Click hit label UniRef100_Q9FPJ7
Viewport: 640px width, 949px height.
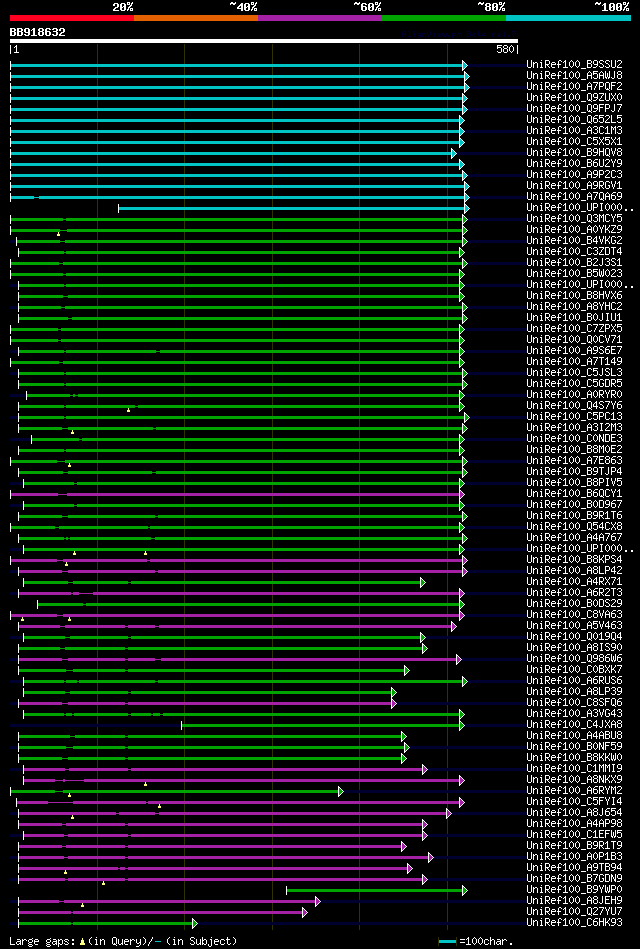pyautogui.click(x=574, y=109)
